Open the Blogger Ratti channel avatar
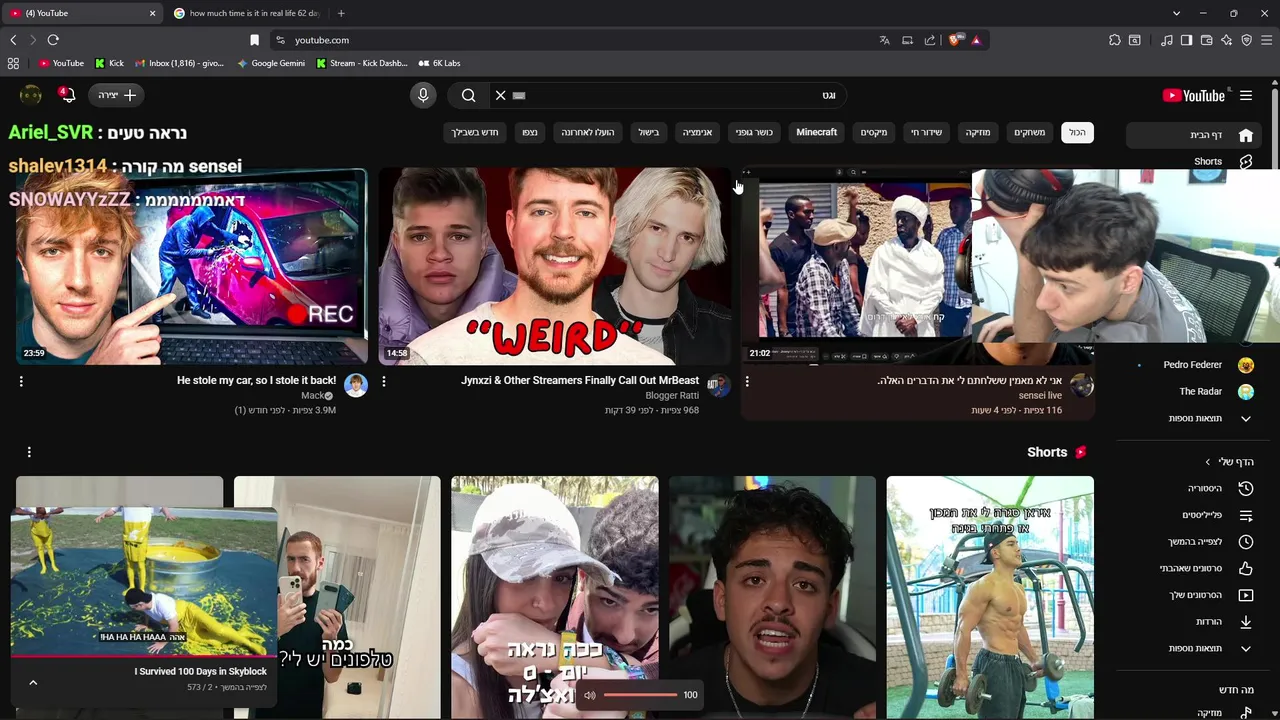Screen dimensions: 1280x720 (719, 385)
